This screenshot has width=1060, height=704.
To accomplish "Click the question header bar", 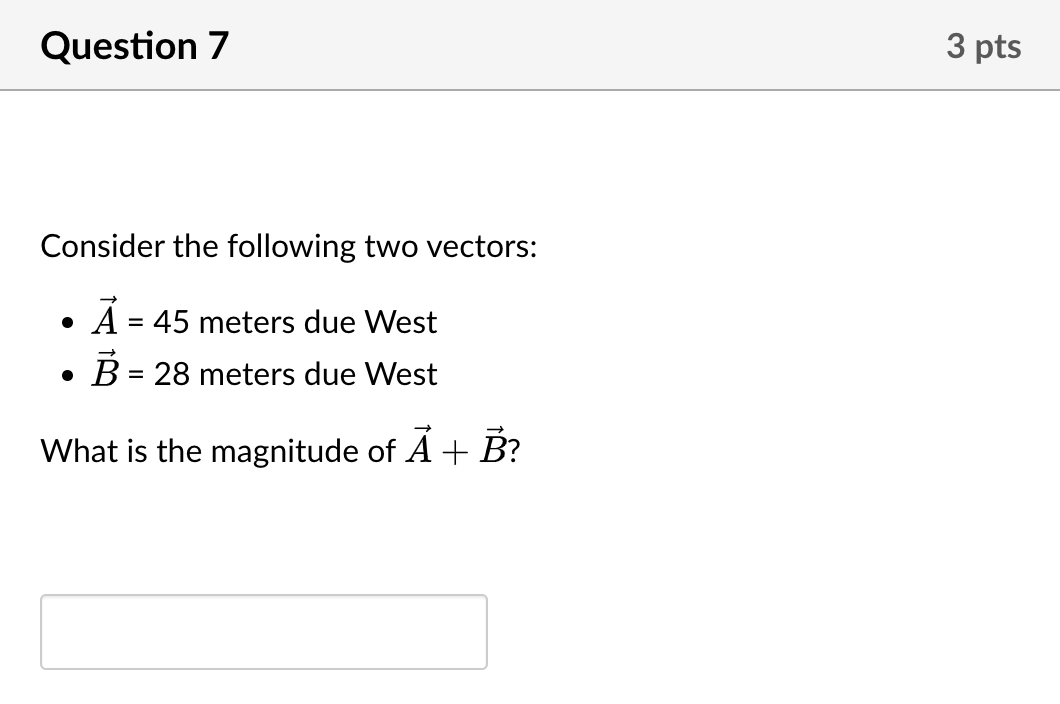I will tap(530, 45).
